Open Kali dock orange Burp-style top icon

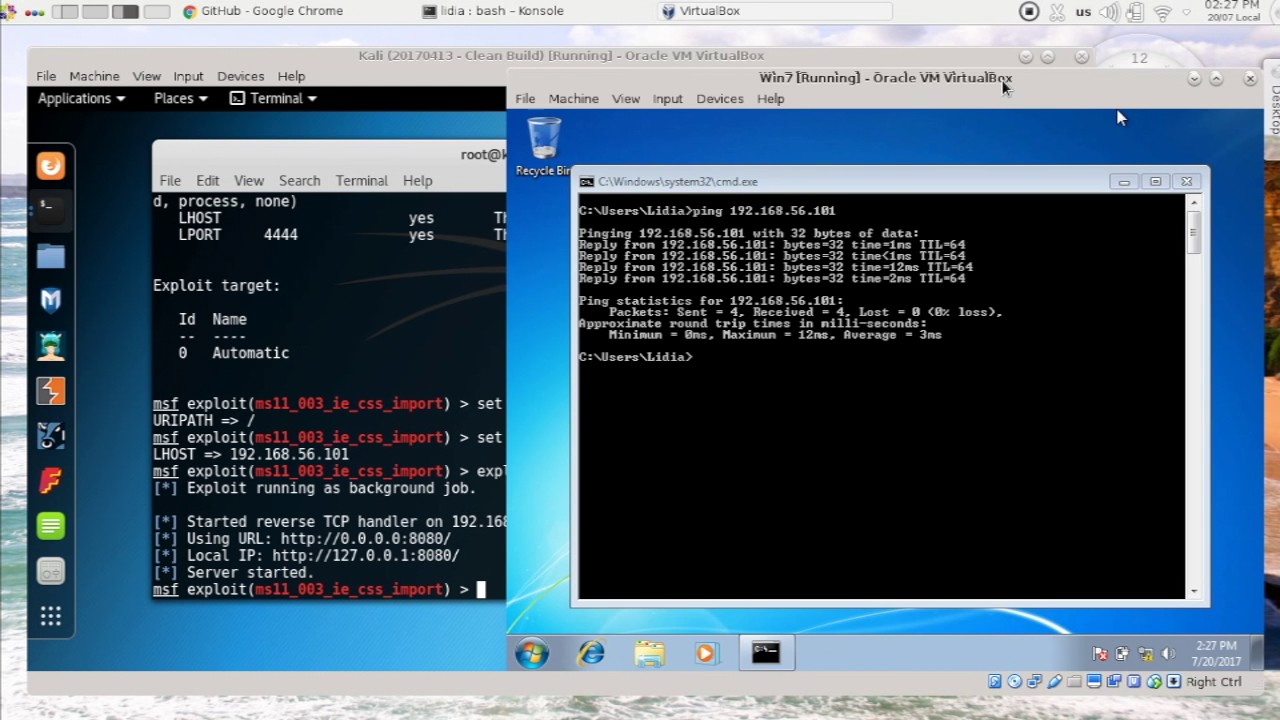coord(51,166)
